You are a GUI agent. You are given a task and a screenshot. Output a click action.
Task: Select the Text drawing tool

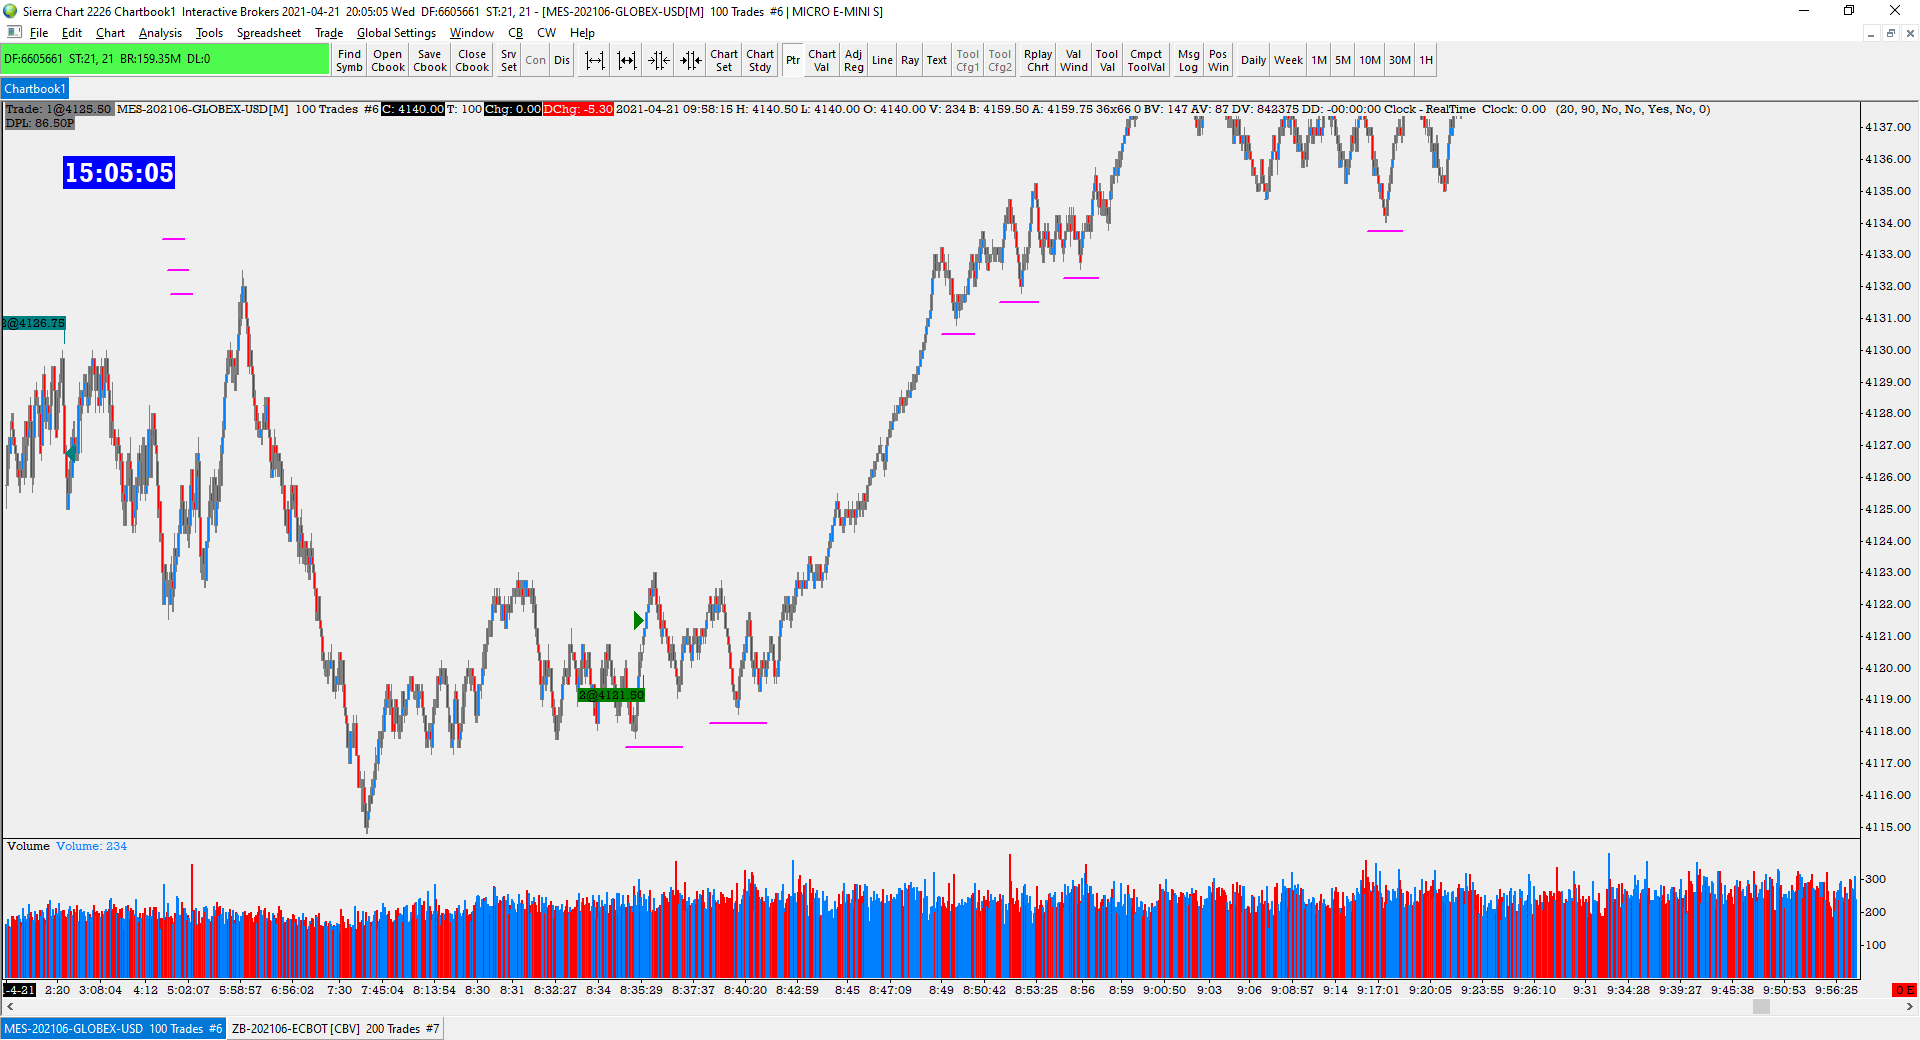[937, 60]
